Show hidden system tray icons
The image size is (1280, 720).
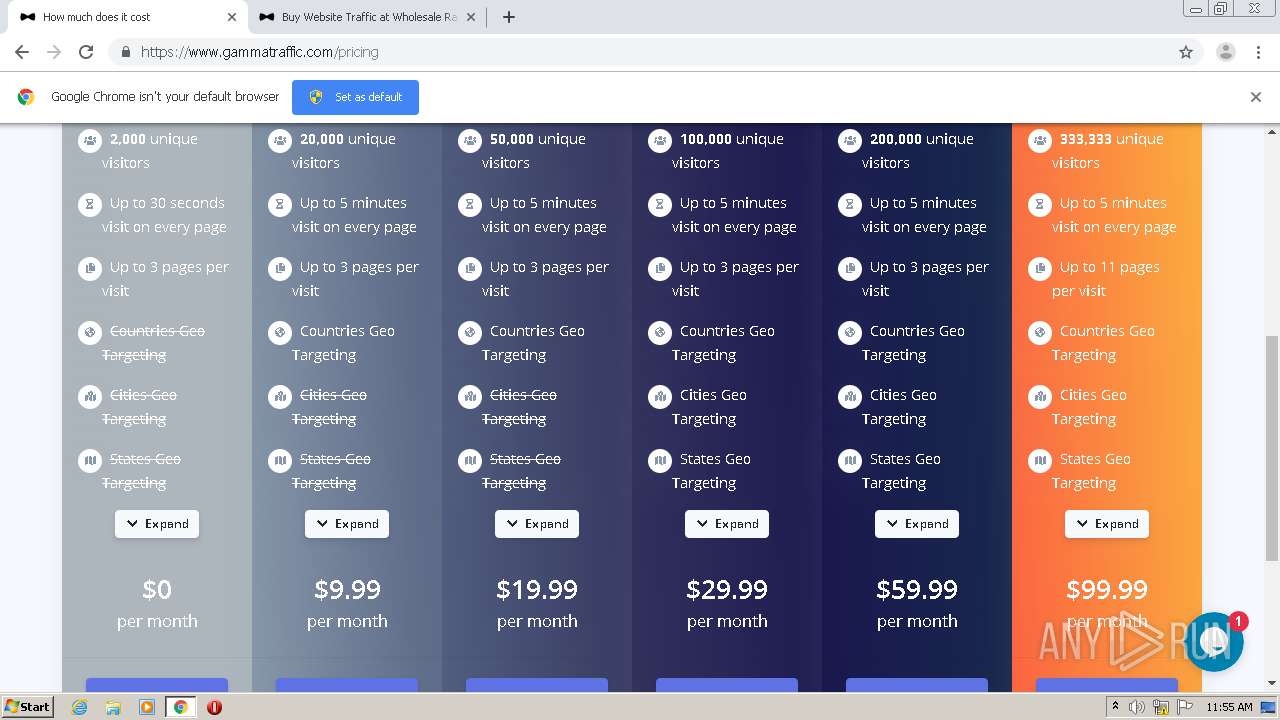tap(1115, 707)
